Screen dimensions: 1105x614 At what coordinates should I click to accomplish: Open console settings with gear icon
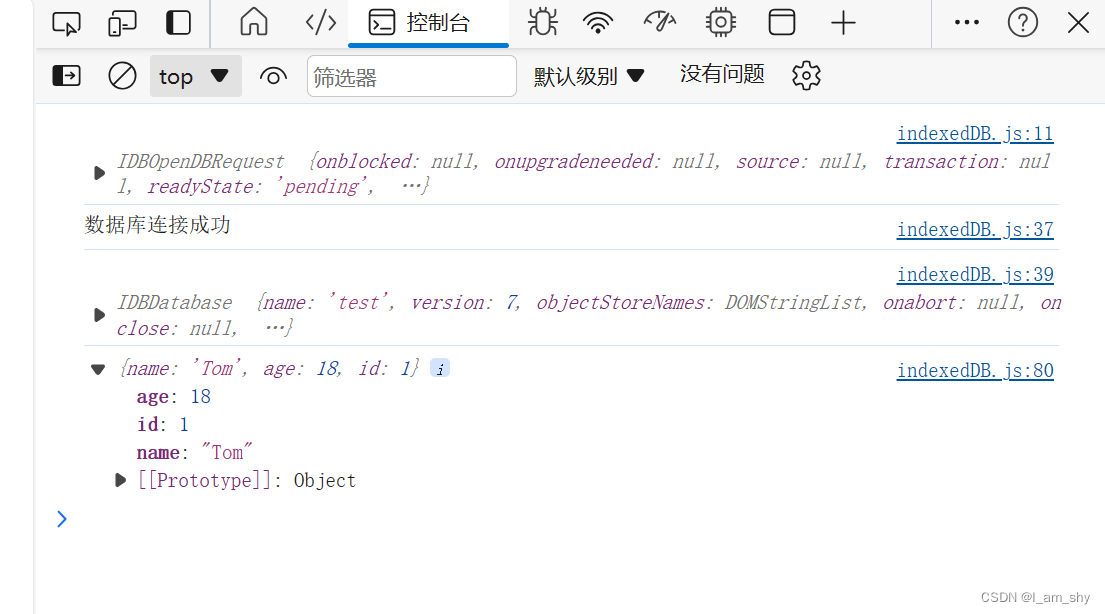click(806, 75)
